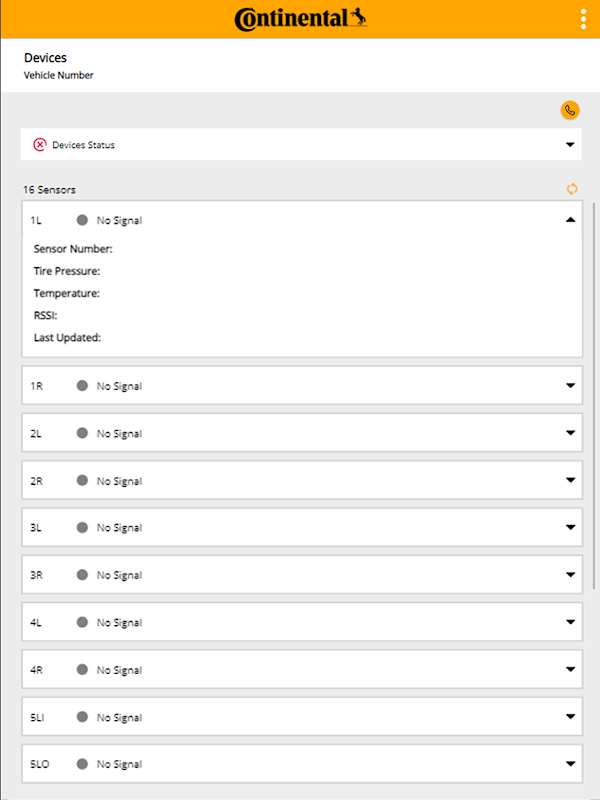Select the 3L sensor row label

[x=37, y=528]
